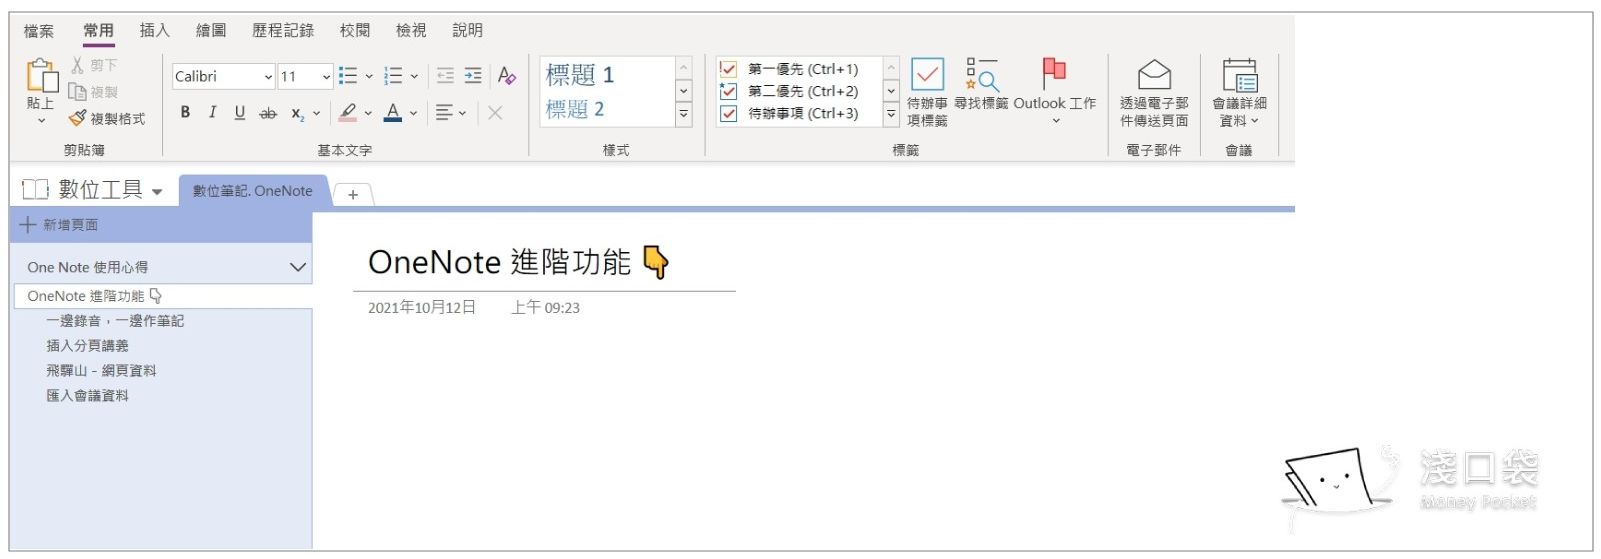Click pointing hand emoji in page title

[656, 262]
